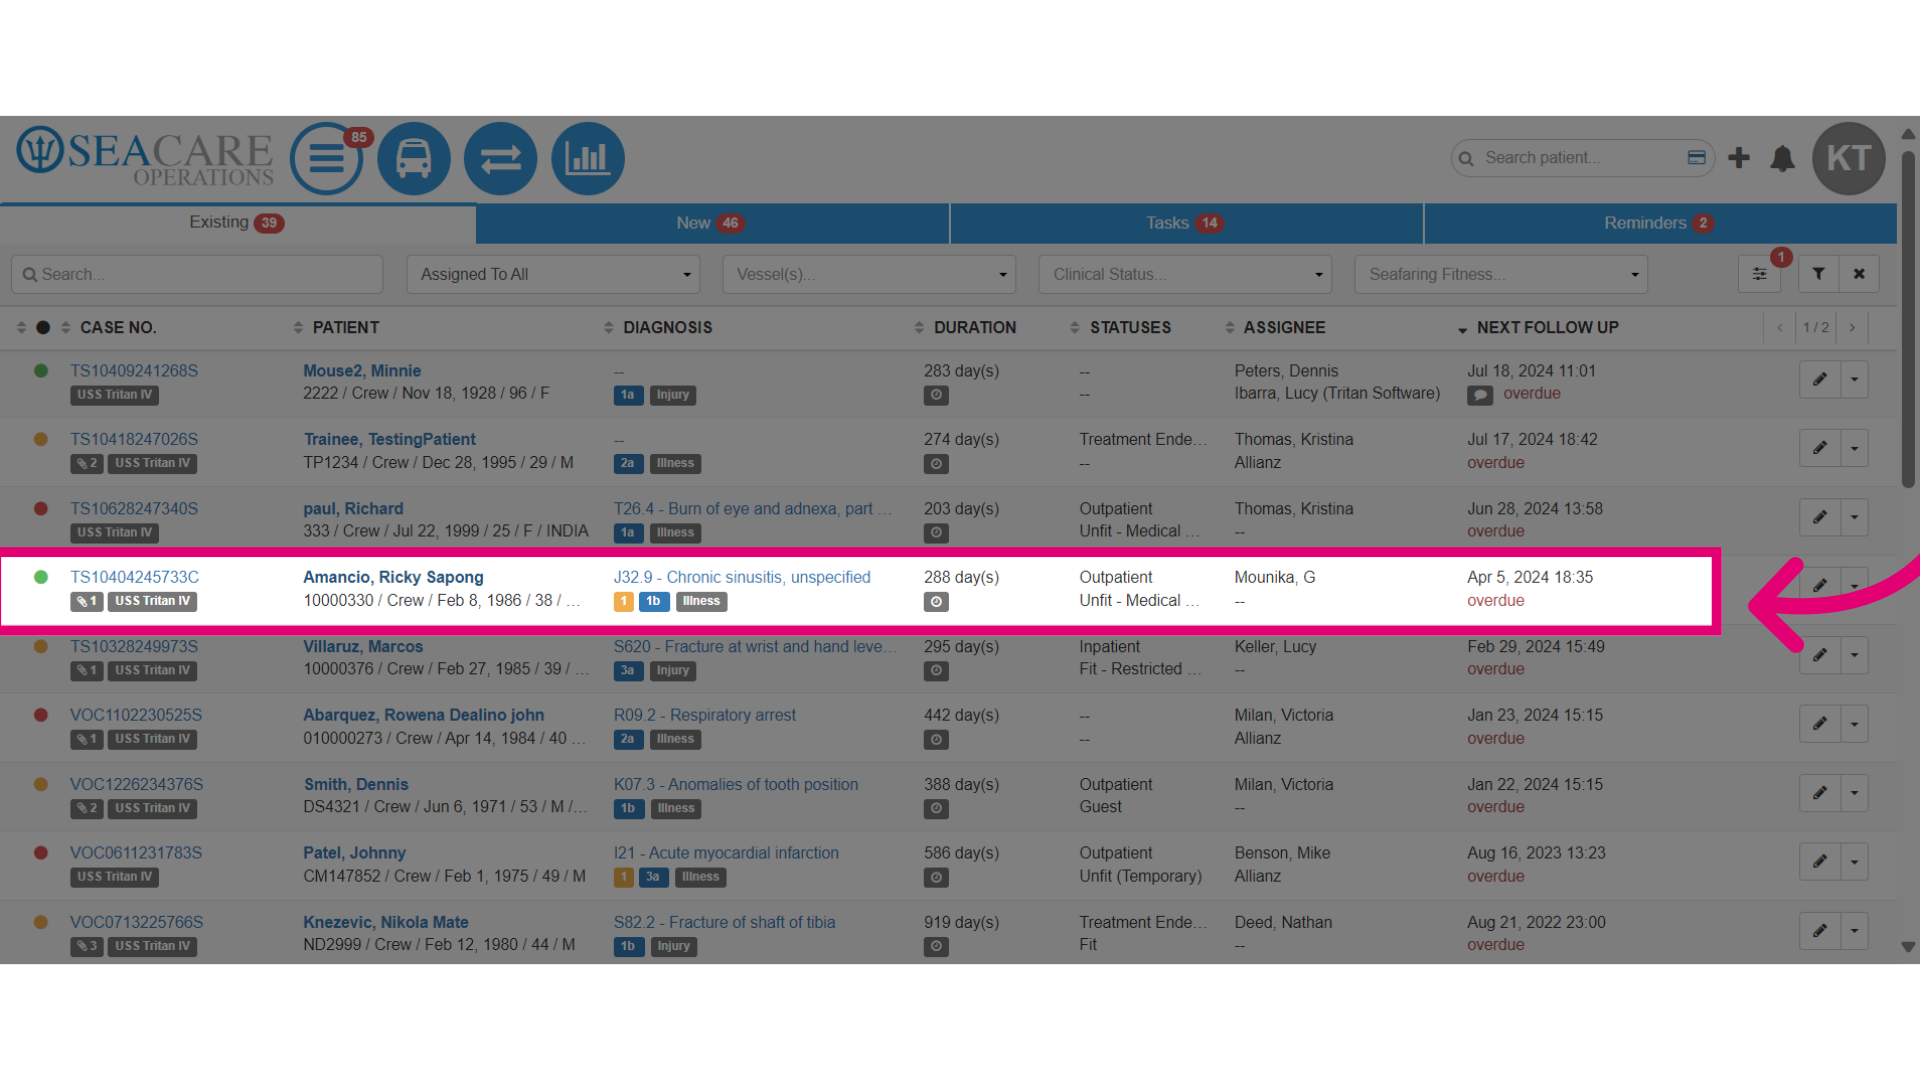Viewport: 1920px width, 1080px height.
Task: Click comment bubble icon beside Jul 18 overdue
Action: coord(1480,395)
